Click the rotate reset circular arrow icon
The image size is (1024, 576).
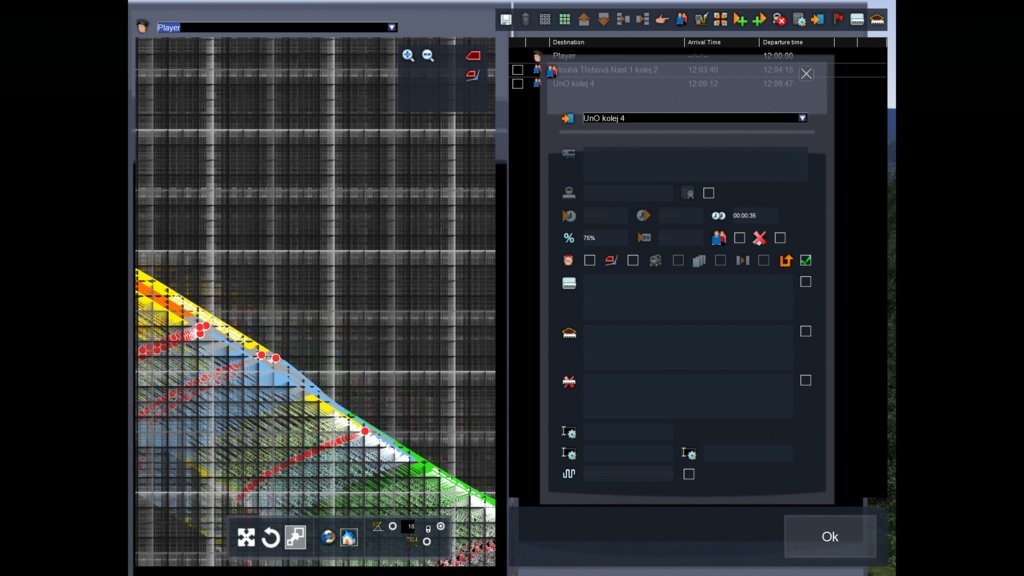click(270, 537)
